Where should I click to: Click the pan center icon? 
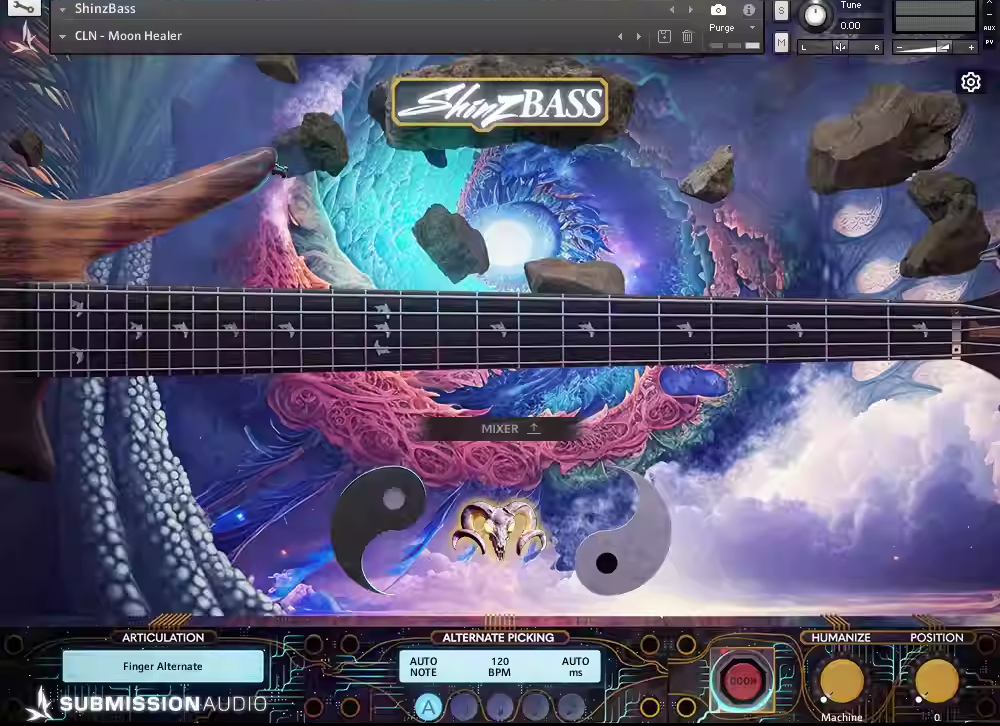click(840, 47)
